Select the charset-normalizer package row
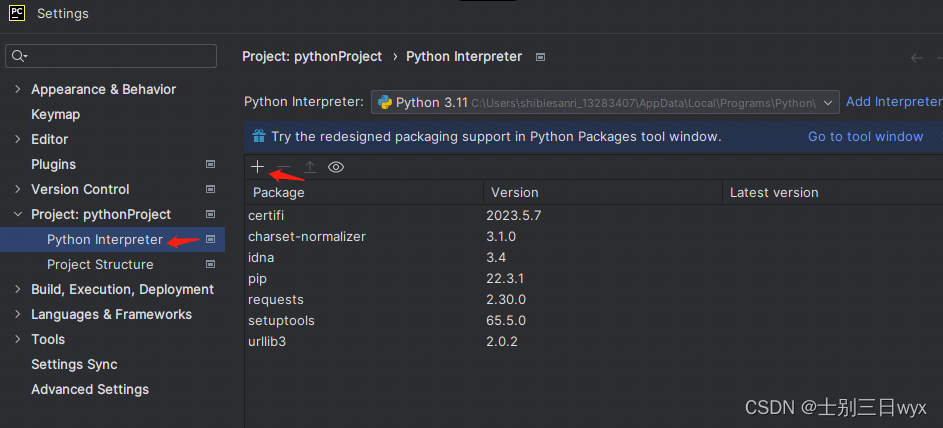This screenshot has height=428, width=943. pos(594,237)
